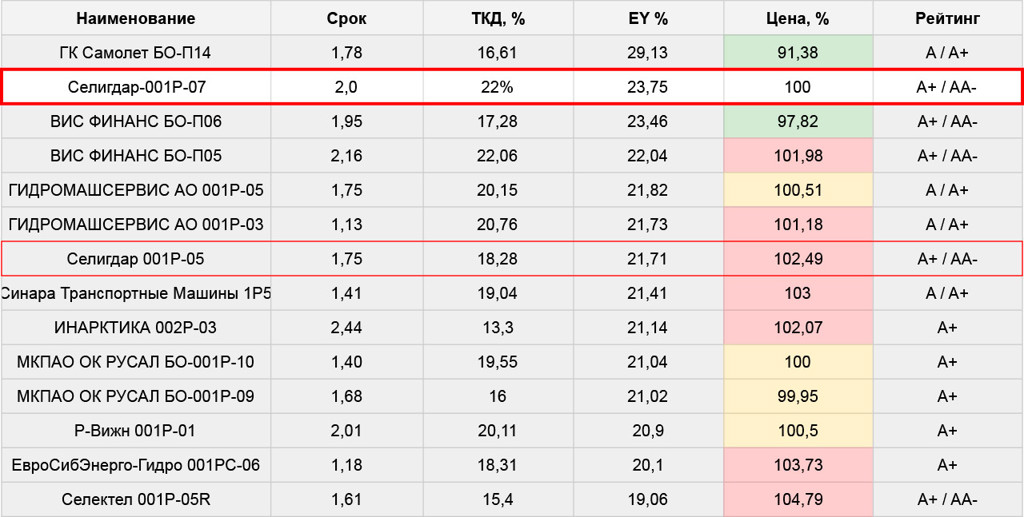Screen dimensions: 1024x517
Task: Click the Рейтинг column header
Action: click(947, 18)
